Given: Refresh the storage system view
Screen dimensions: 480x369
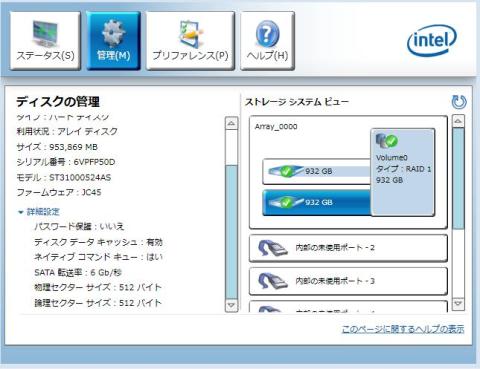Looking at the screenshot, I should coord(459,102).
